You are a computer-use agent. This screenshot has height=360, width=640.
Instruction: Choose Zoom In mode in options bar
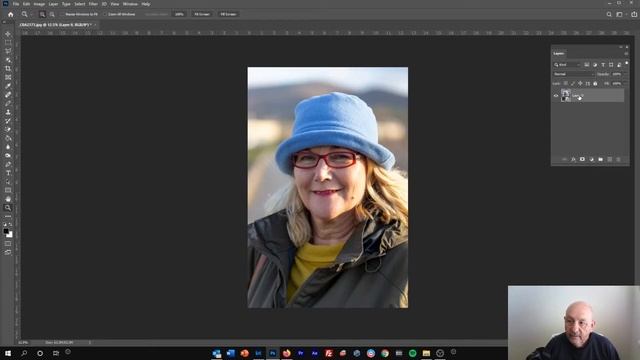[42, 14]
